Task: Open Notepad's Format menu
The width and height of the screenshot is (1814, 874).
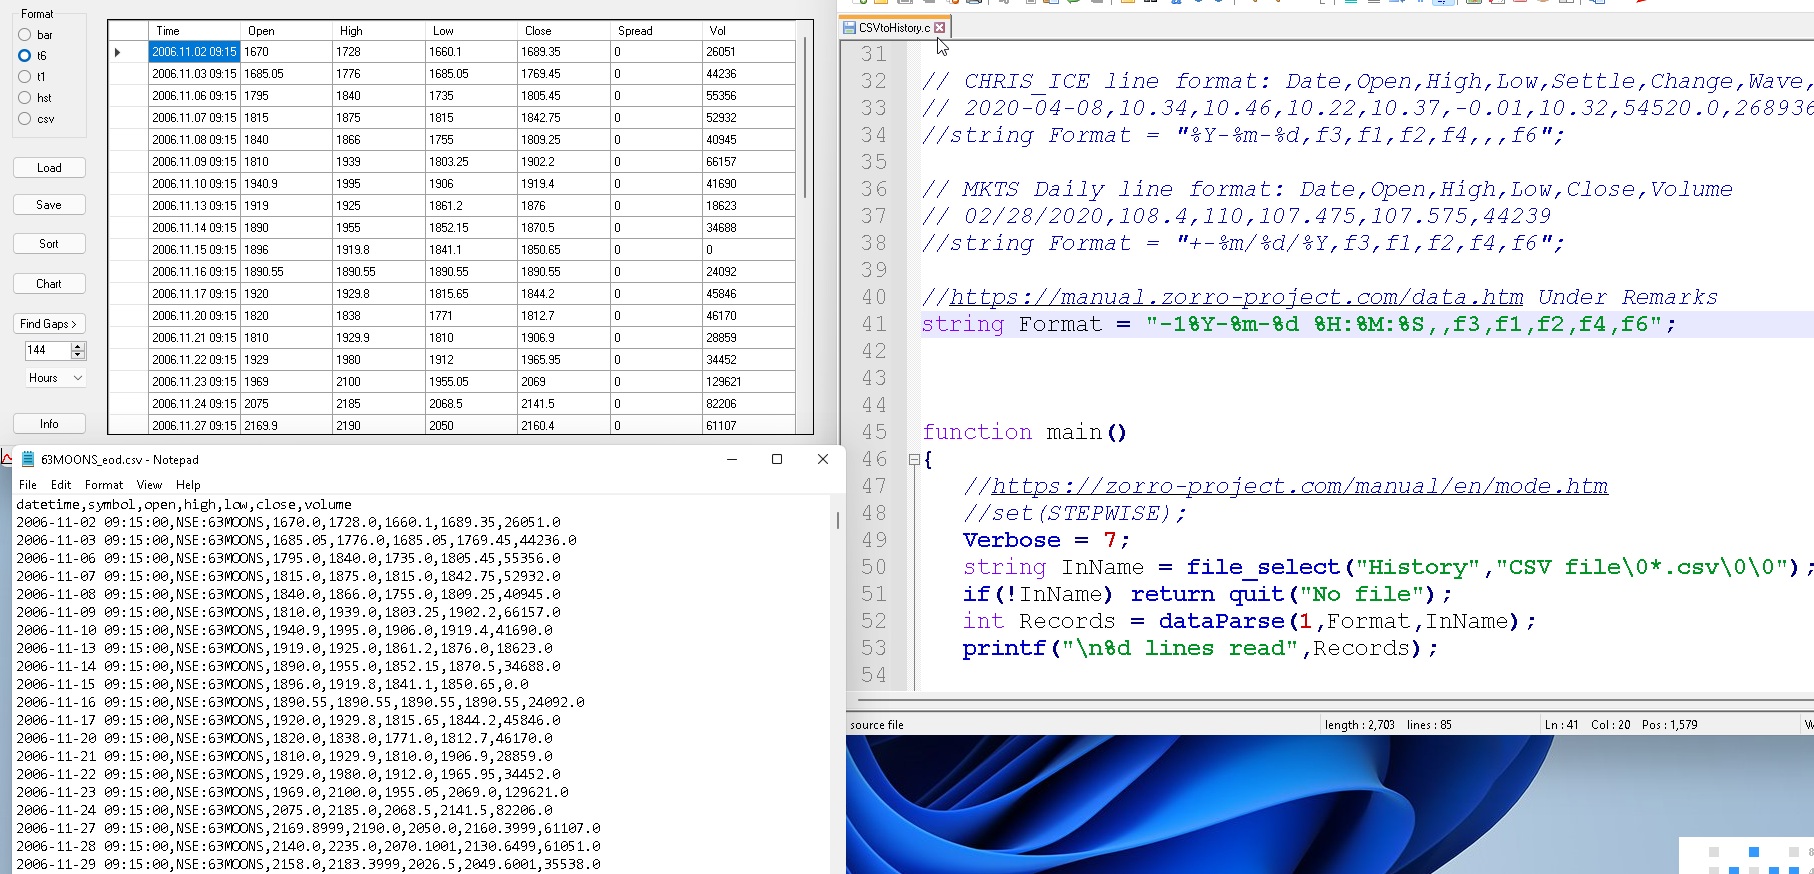Action: [104, 485]
